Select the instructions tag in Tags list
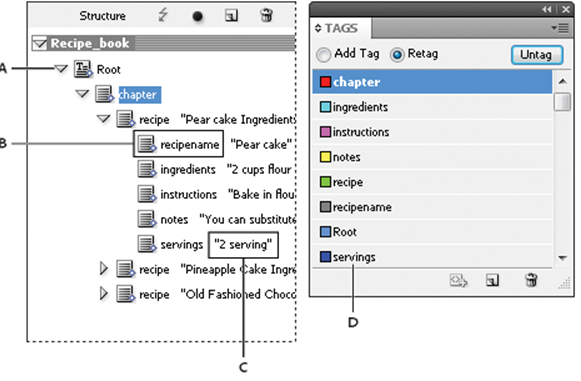The height and width of the screenshot is (381, 581). coord(432,132)
